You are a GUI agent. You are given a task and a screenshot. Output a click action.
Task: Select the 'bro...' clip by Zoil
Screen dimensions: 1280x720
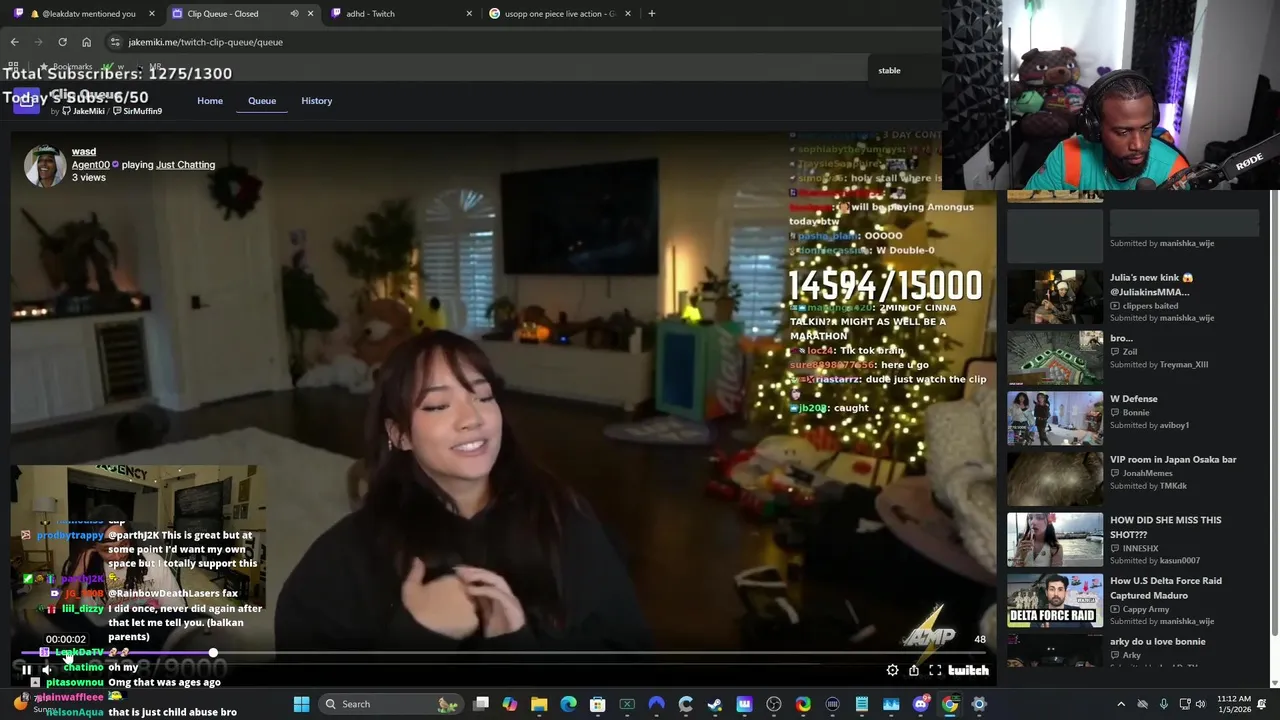coord(1134,357)
